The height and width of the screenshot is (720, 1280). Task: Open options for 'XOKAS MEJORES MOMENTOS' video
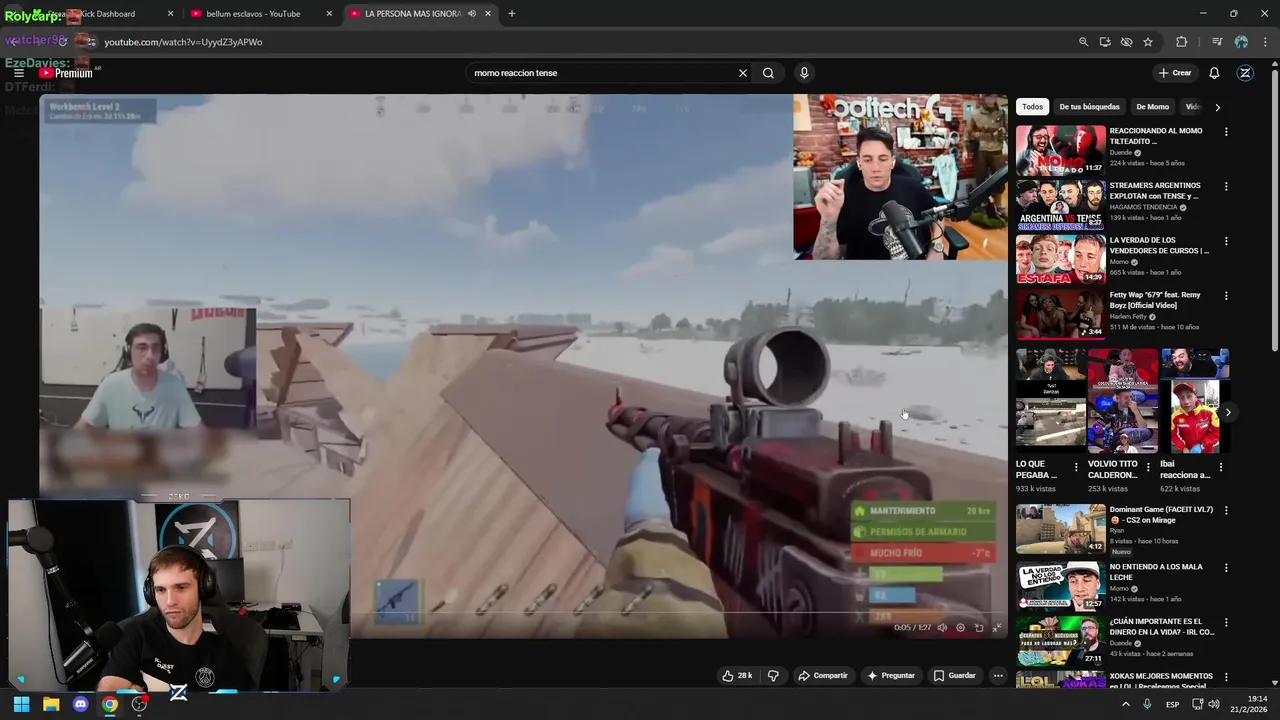click(x=1226, y=677)
